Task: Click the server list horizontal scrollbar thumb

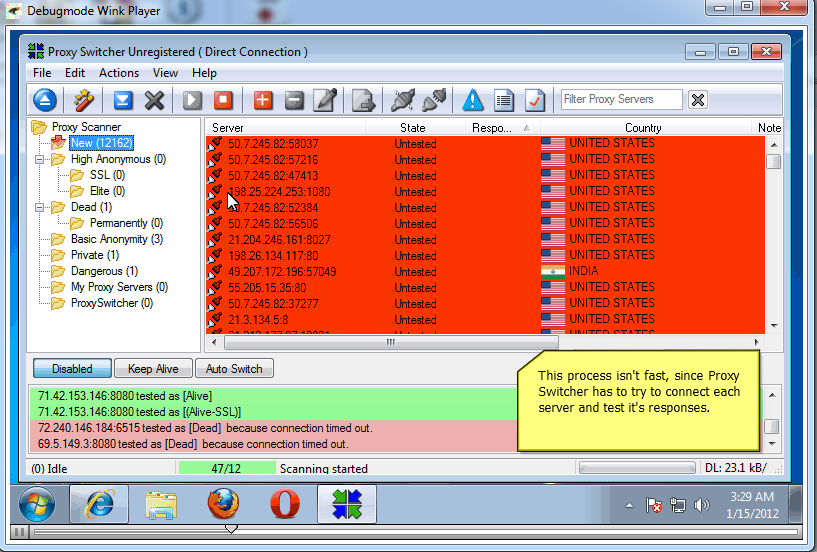Action: 391,342
